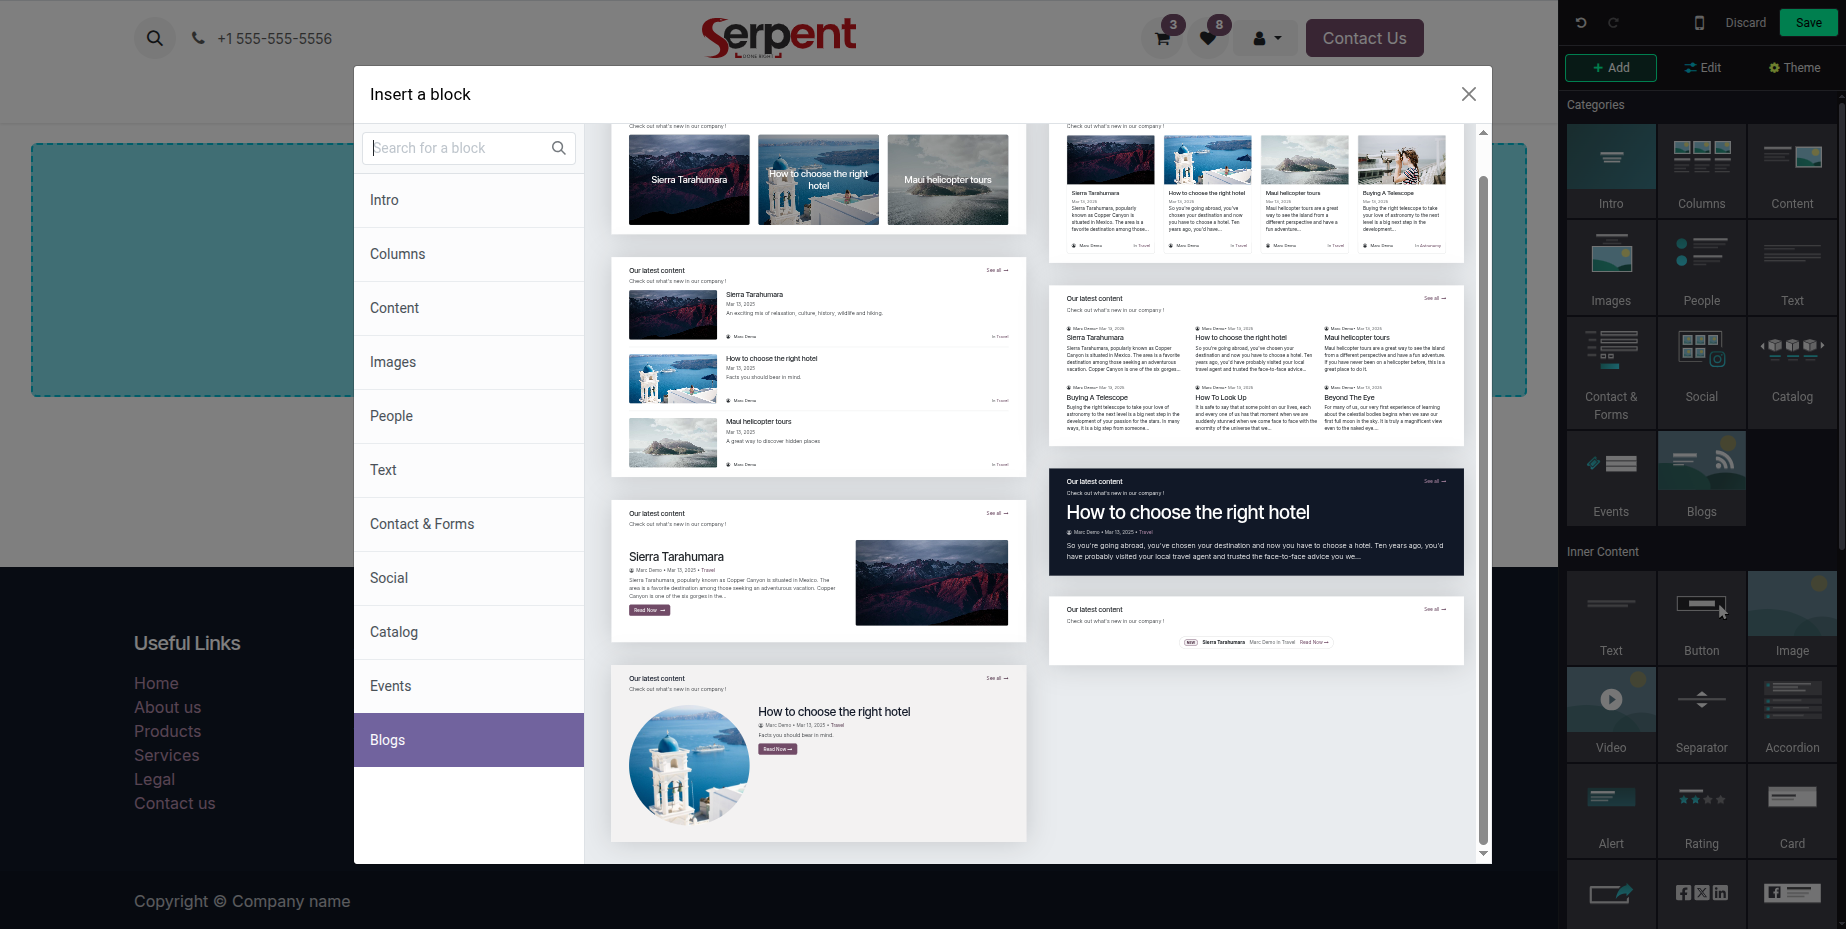Click the scroll-down arrow in dialog
1846x929 pixels.
pos(1483,854)
